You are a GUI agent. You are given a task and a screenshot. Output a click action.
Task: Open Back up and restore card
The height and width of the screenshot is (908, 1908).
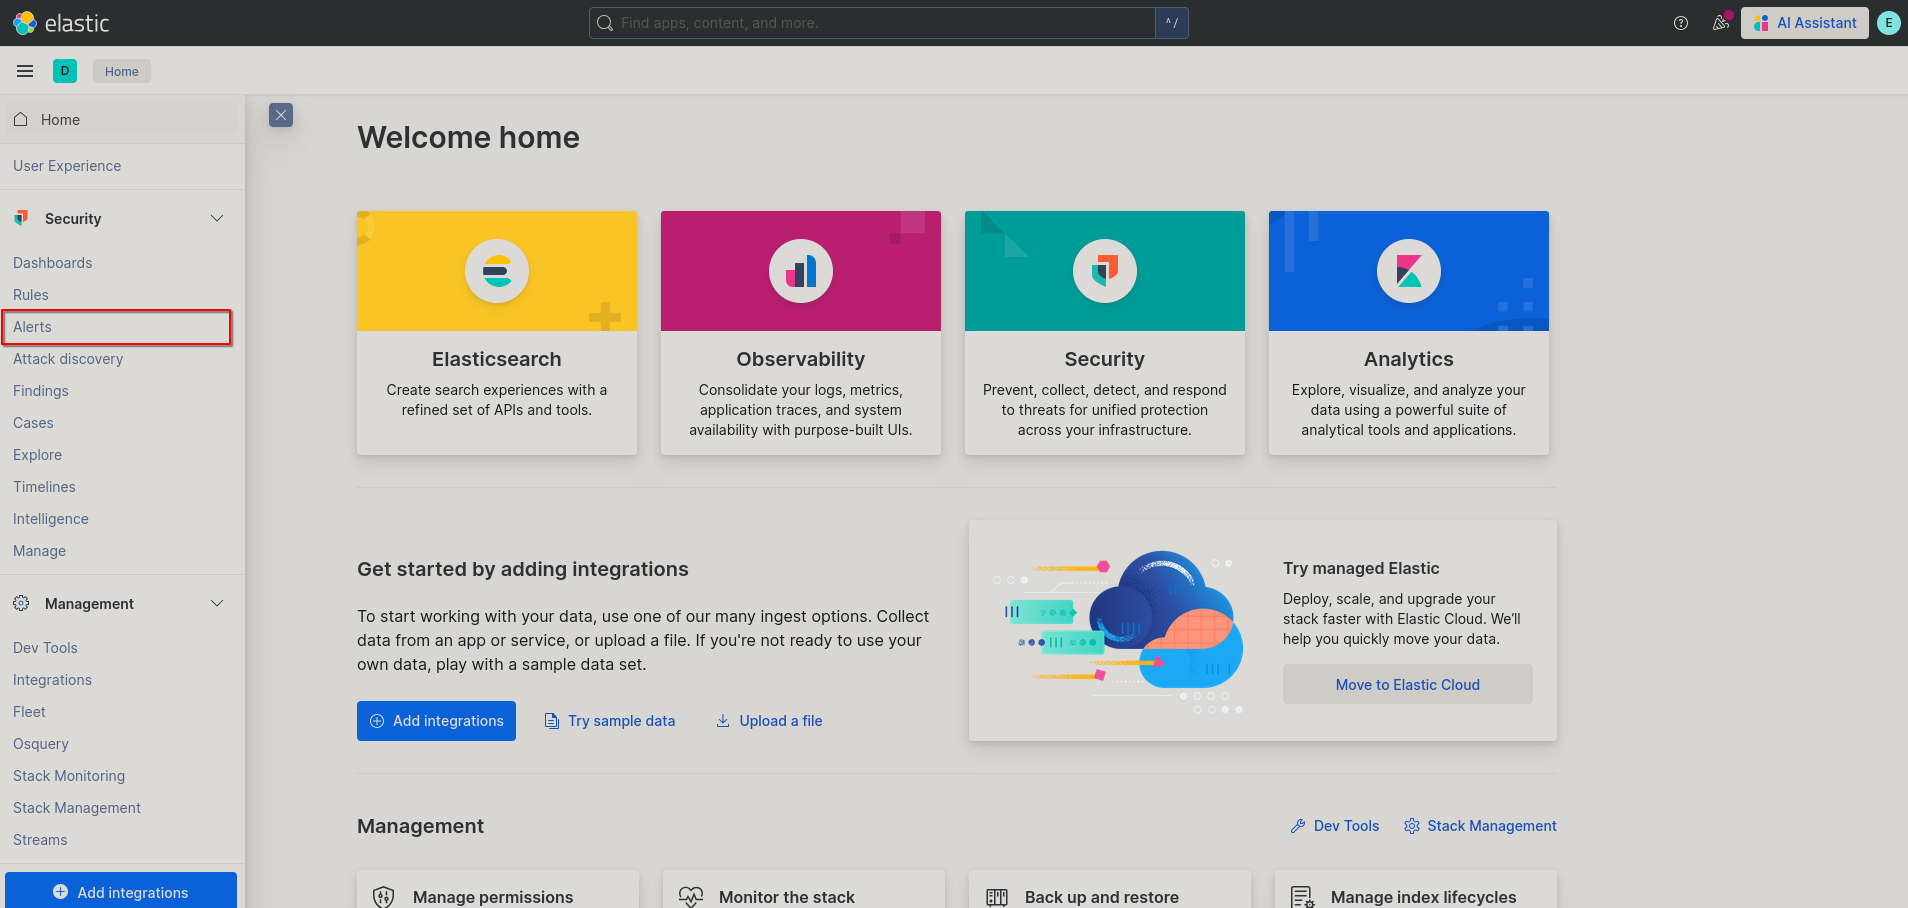point(1110,890)
